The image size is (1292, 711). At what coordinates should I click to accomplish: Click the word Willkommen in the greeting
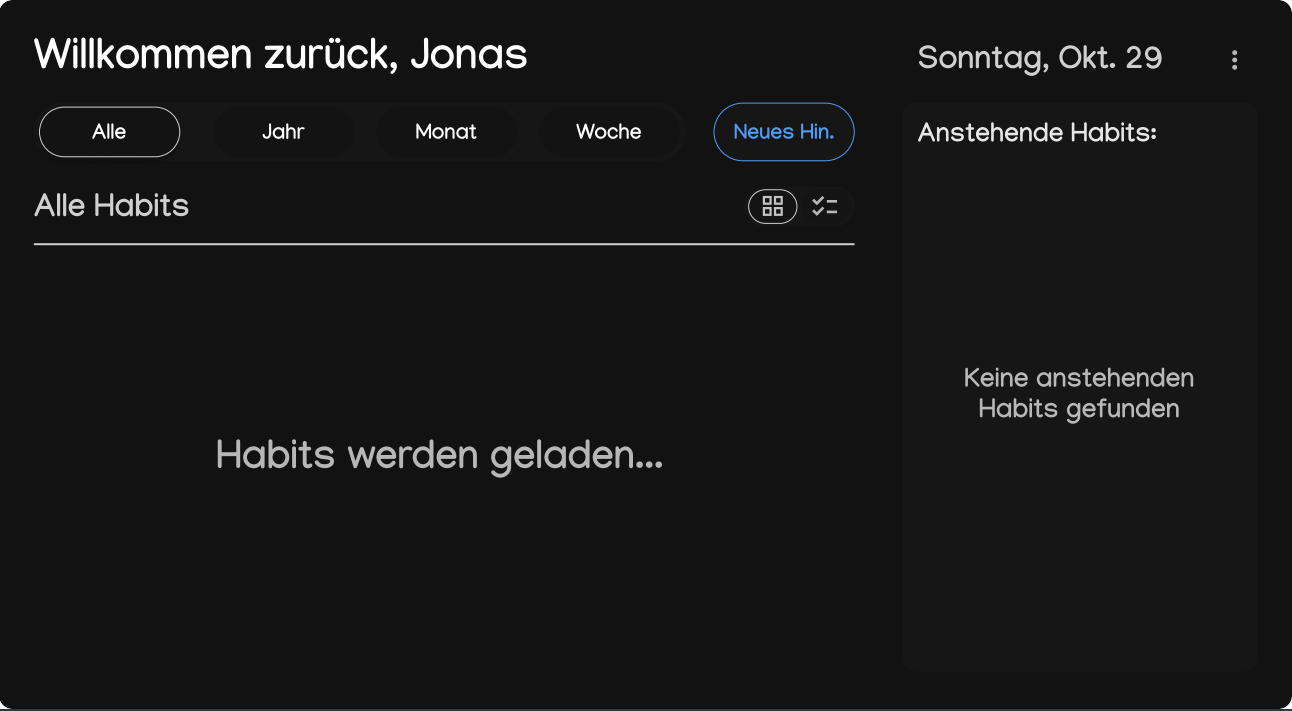[x=144, y=55]
